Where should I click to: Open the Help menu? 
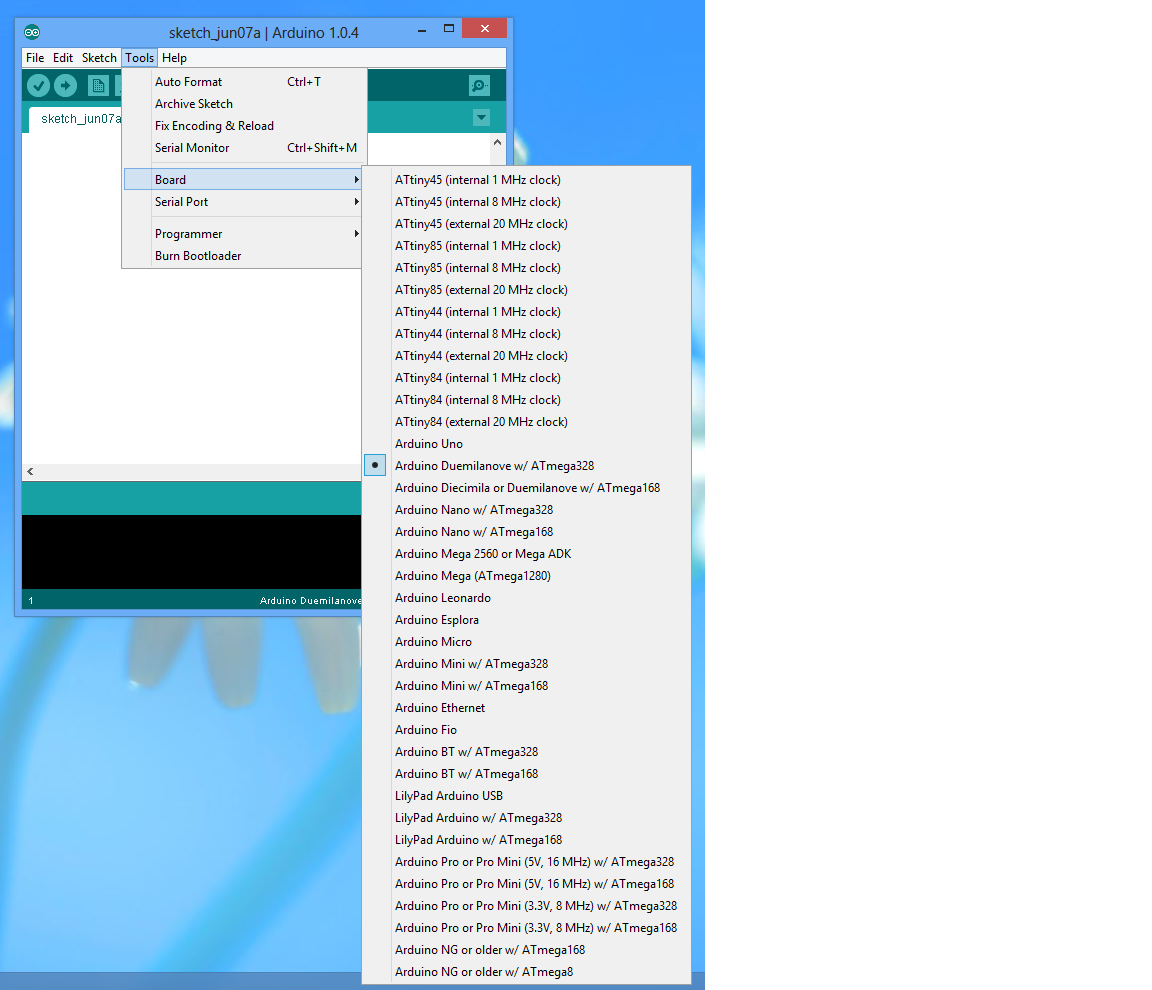pyautogui.click(x=174, y=57)
